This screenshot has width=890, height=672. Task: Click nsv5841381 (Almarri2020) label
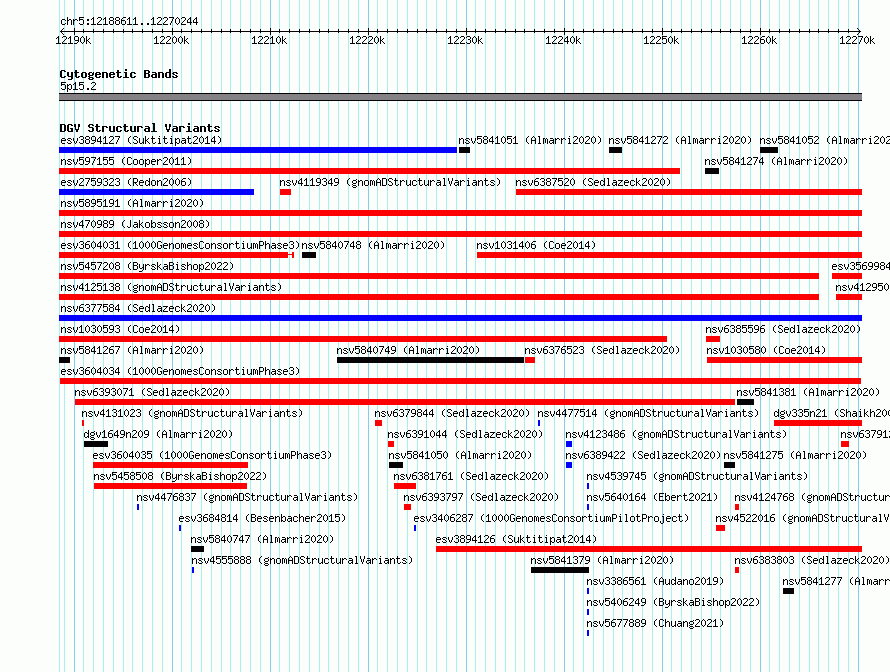tap(808, 392)
